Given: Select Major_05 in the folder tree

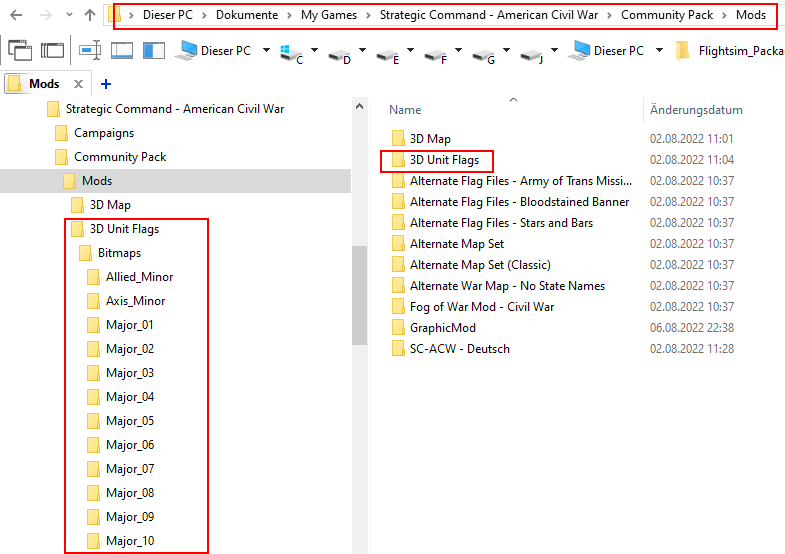Looking at the screenshot, I should (x=120, y=421).
